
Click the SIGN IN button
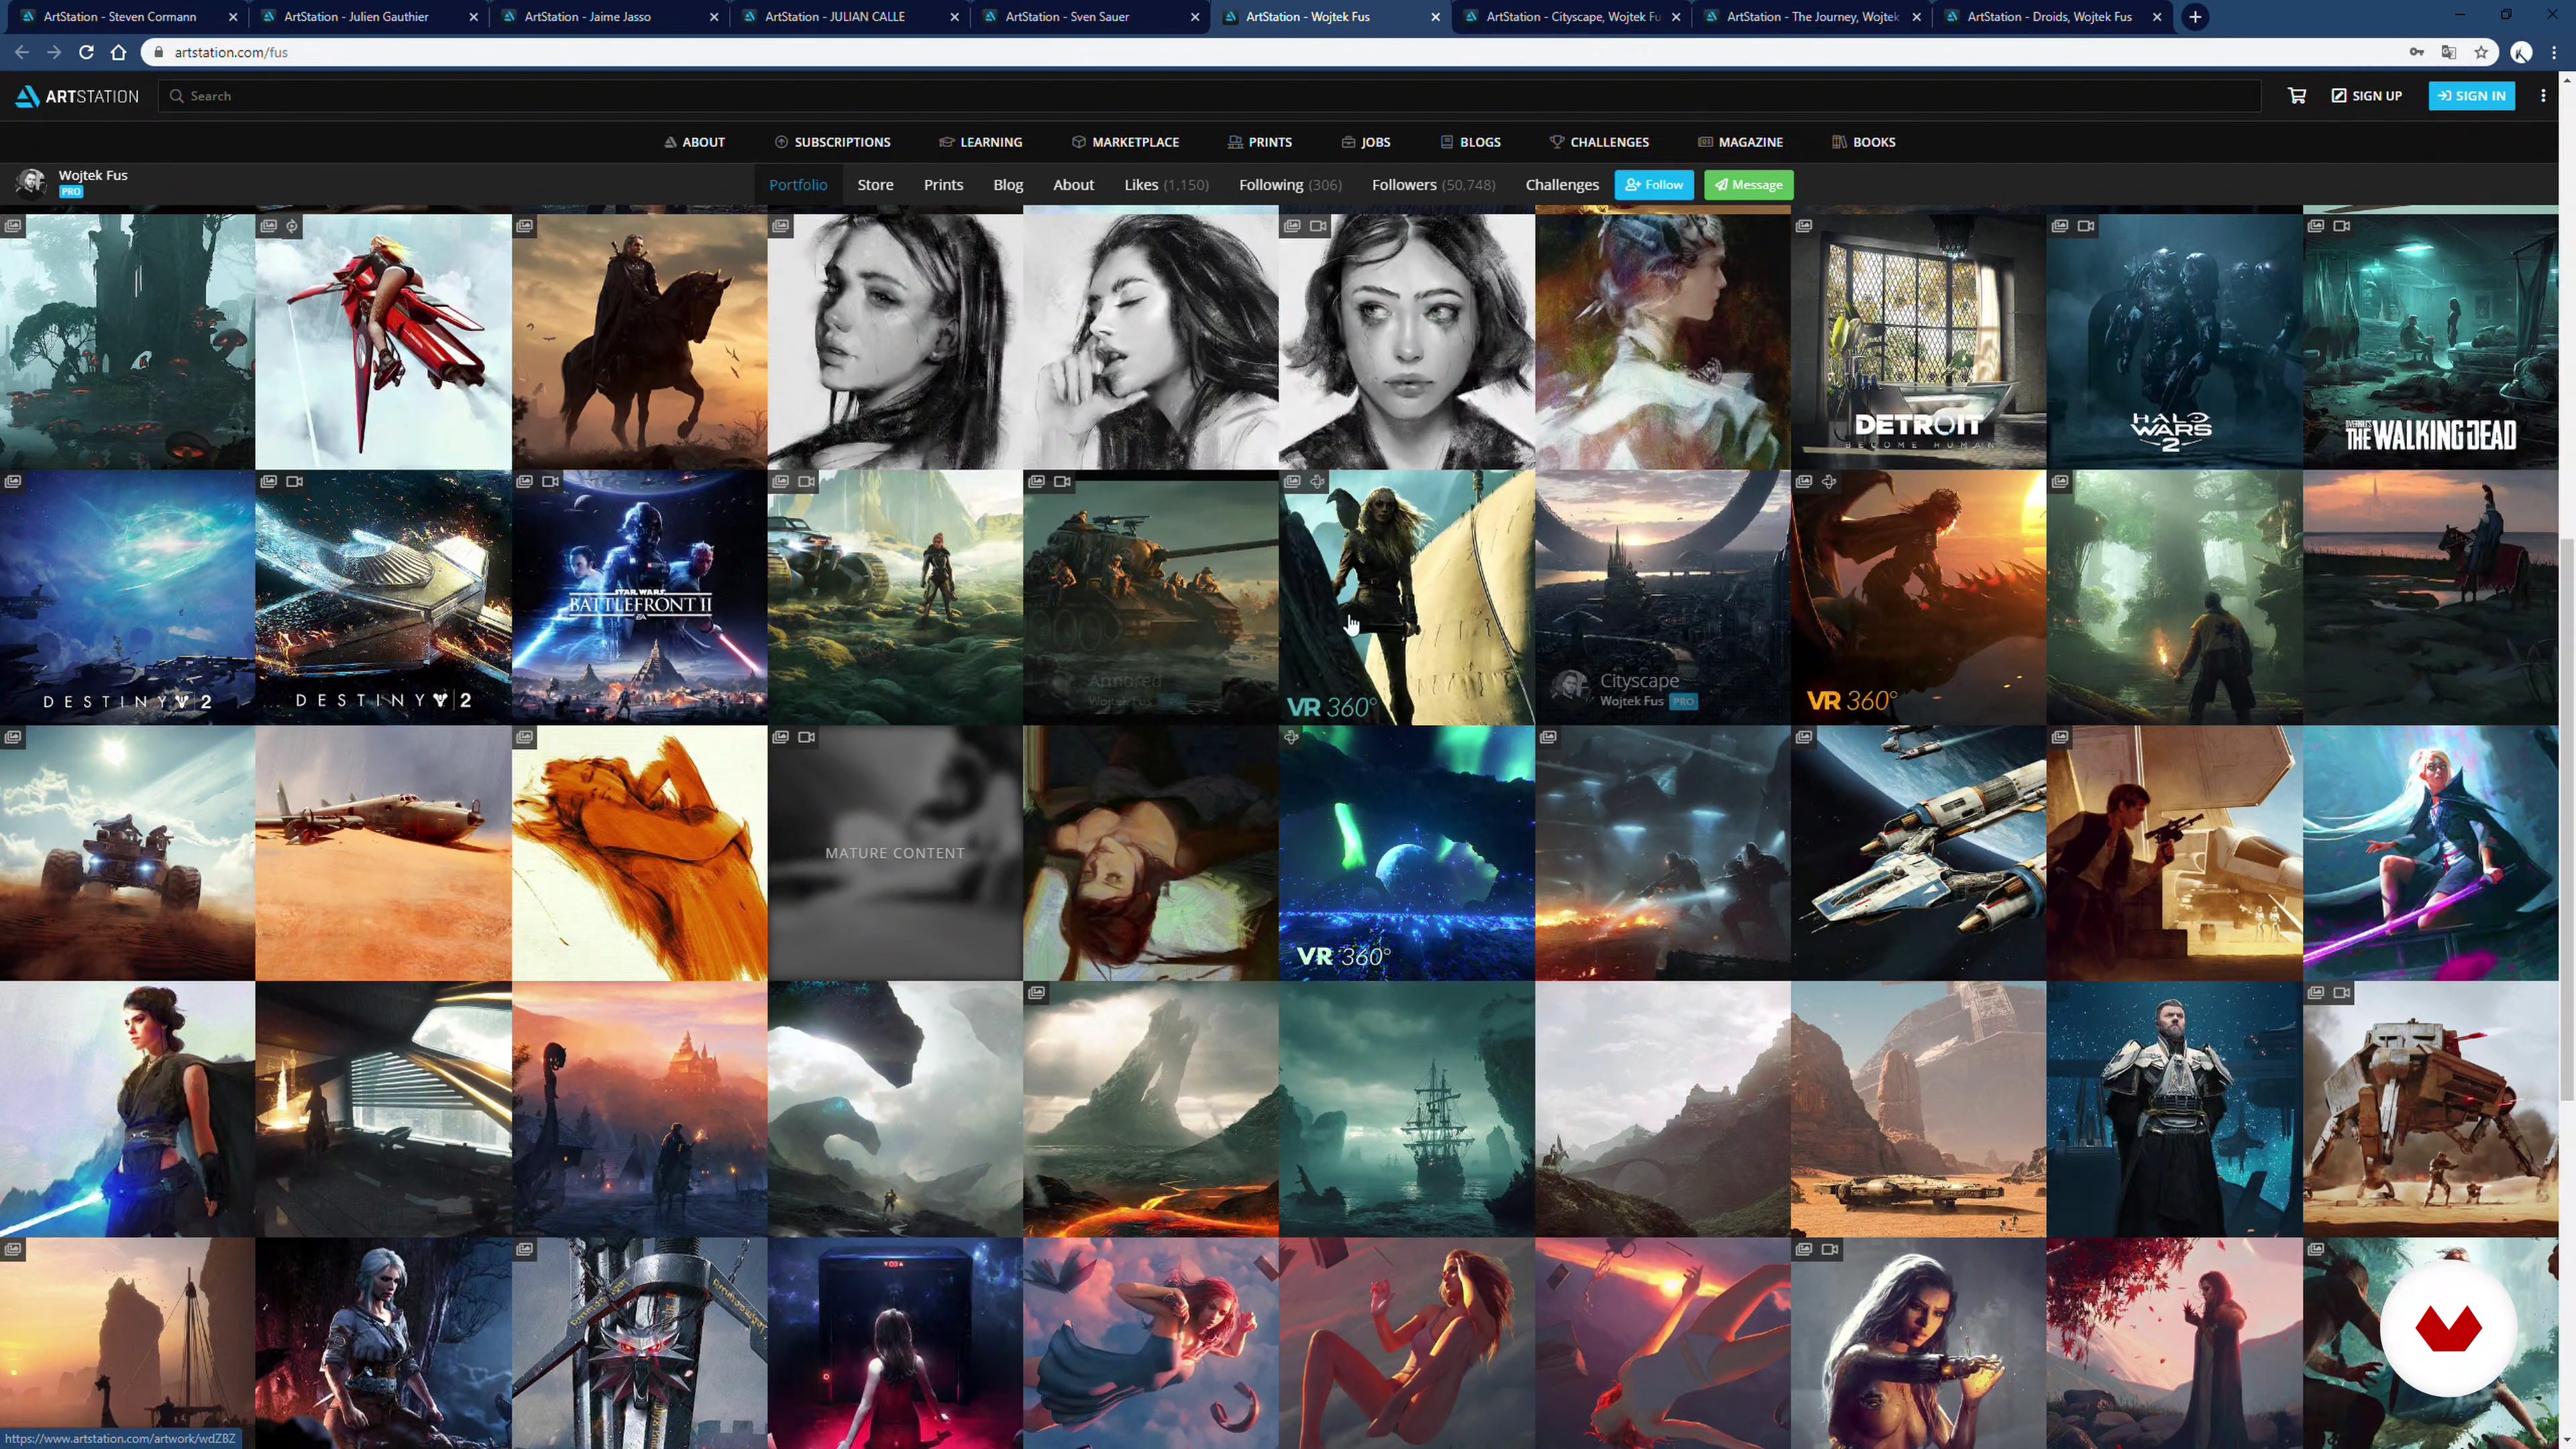[2471, 96]
